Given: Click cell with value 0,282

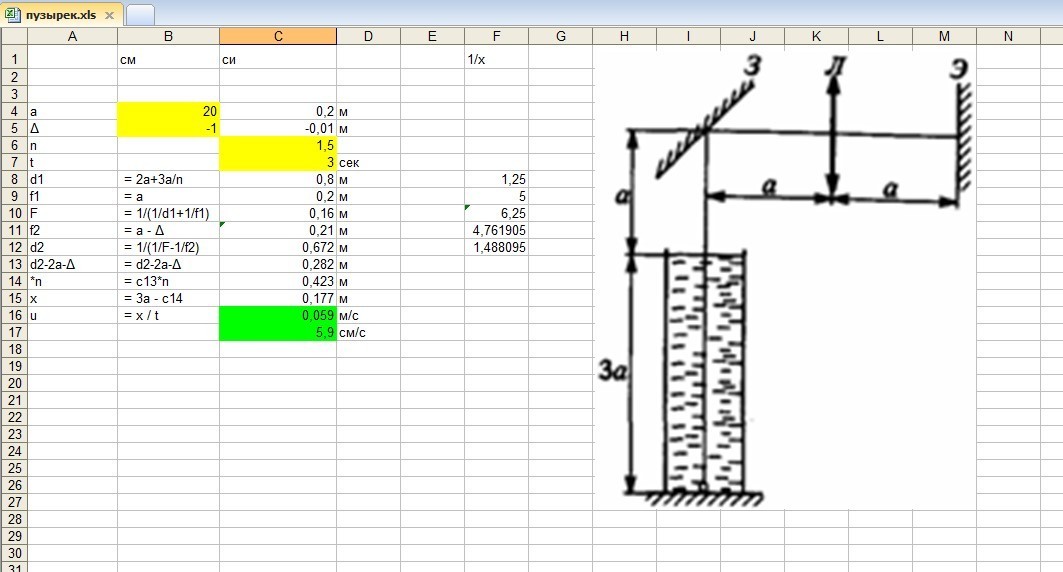Looking at the screenshot, I should coord(278,264).
